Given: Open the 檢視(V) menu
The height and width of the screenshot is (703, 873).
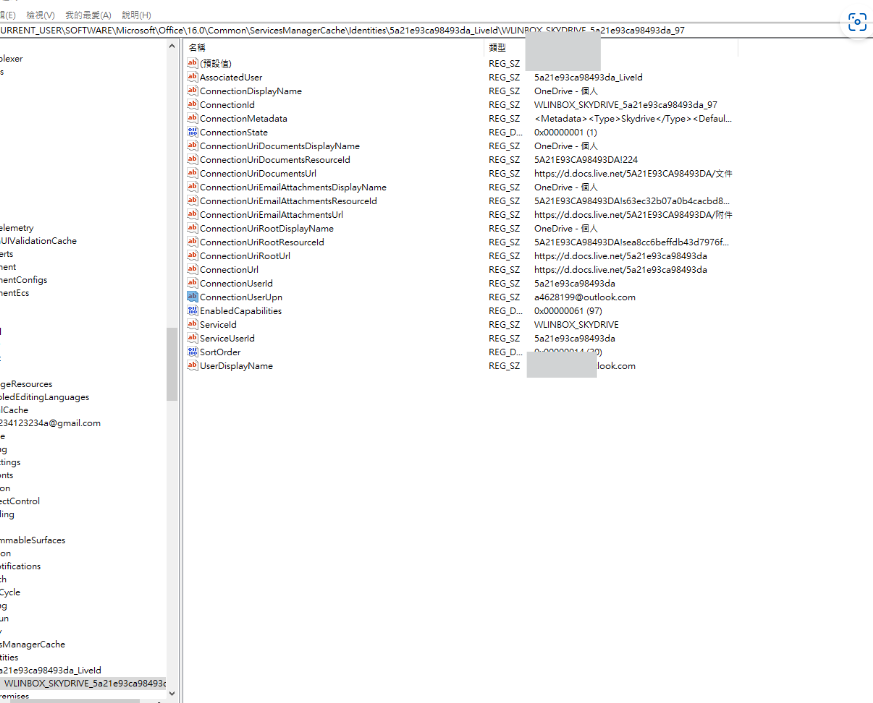Looking at the screenshot, I should 41,15.
